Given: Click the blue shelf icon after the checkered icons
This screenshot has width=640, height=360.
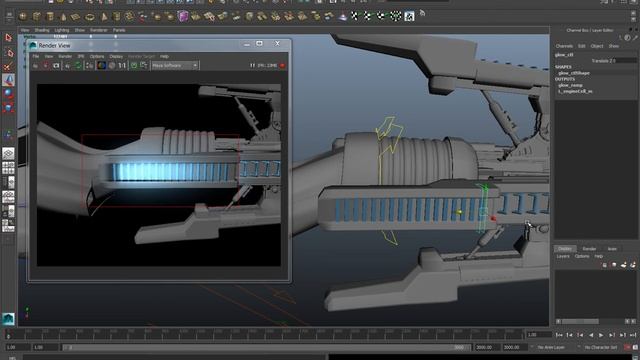Looking at the screenshot, I should 409,16.
